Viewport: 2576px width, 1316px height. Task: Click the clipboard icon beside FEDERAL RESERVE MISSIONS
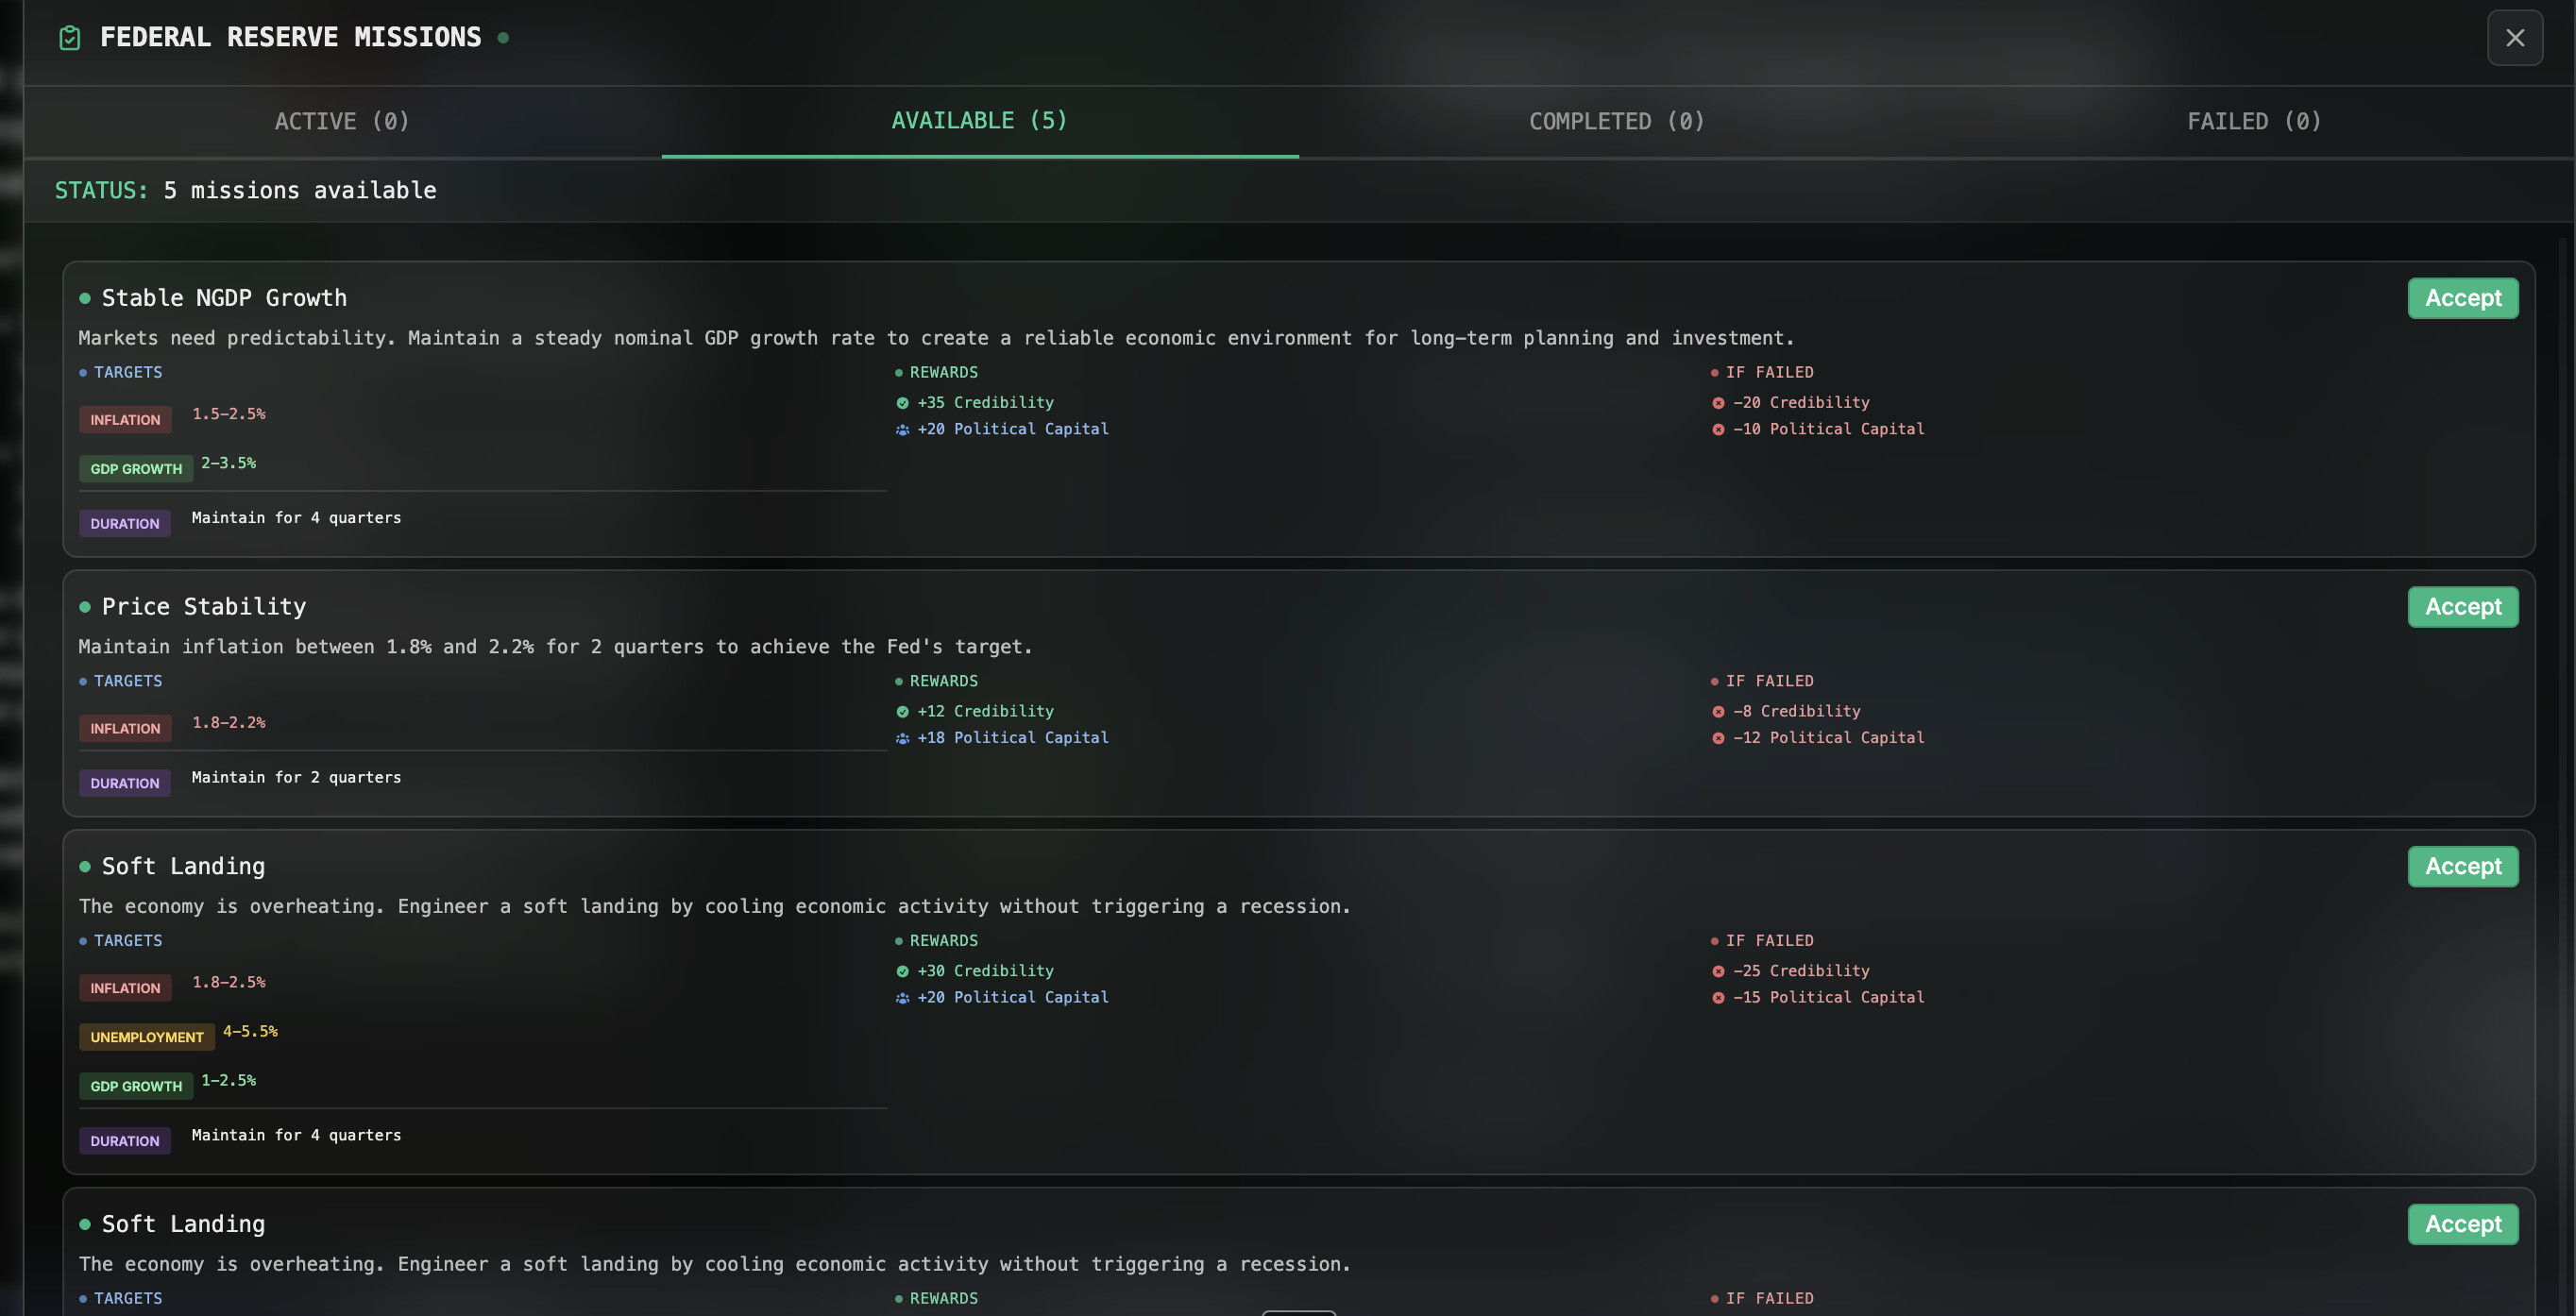click(69, 37)
